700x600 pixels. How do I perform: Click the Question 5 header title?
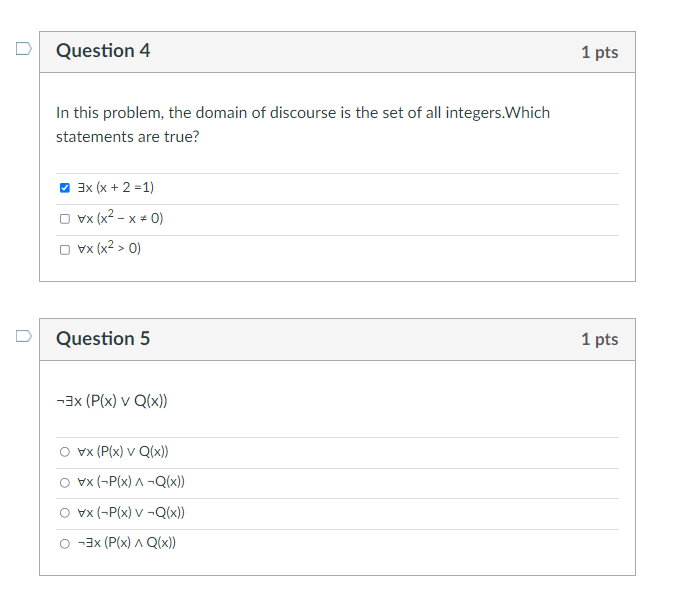pos(103,338)
